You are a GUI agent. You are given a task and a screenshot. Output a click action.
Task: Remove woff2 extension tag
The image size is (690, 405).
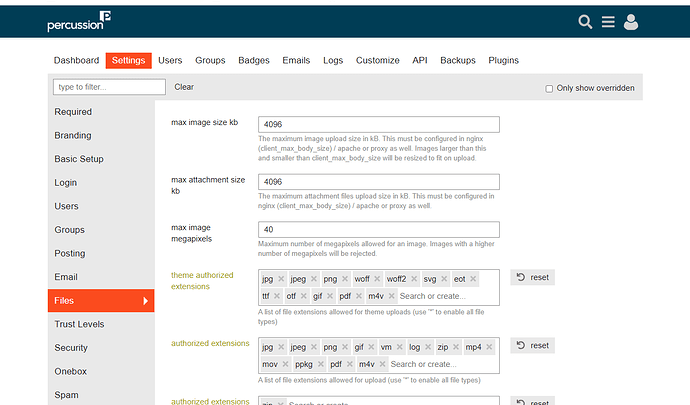[414, 279]
